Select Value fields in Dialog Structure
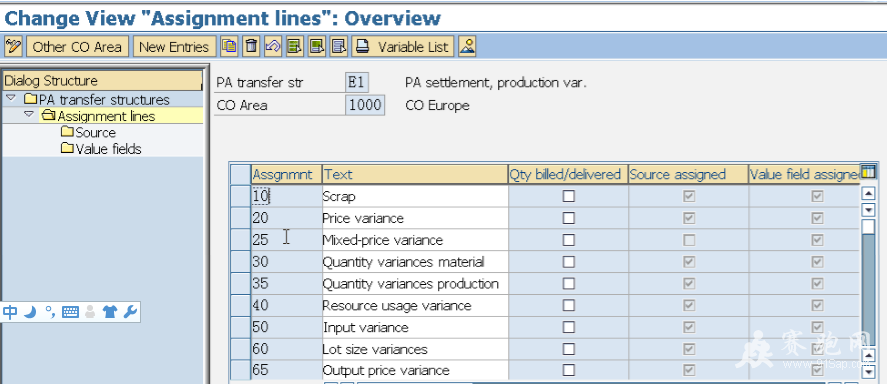The image size is (890, 384). point(108,149)
